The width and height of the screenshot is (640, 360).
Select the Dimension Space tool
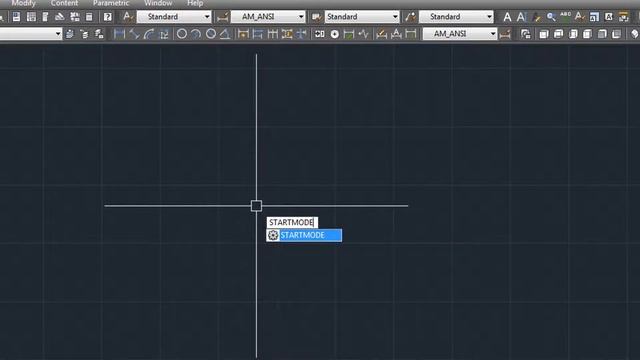pyautogui.click(x=287, y=34)
